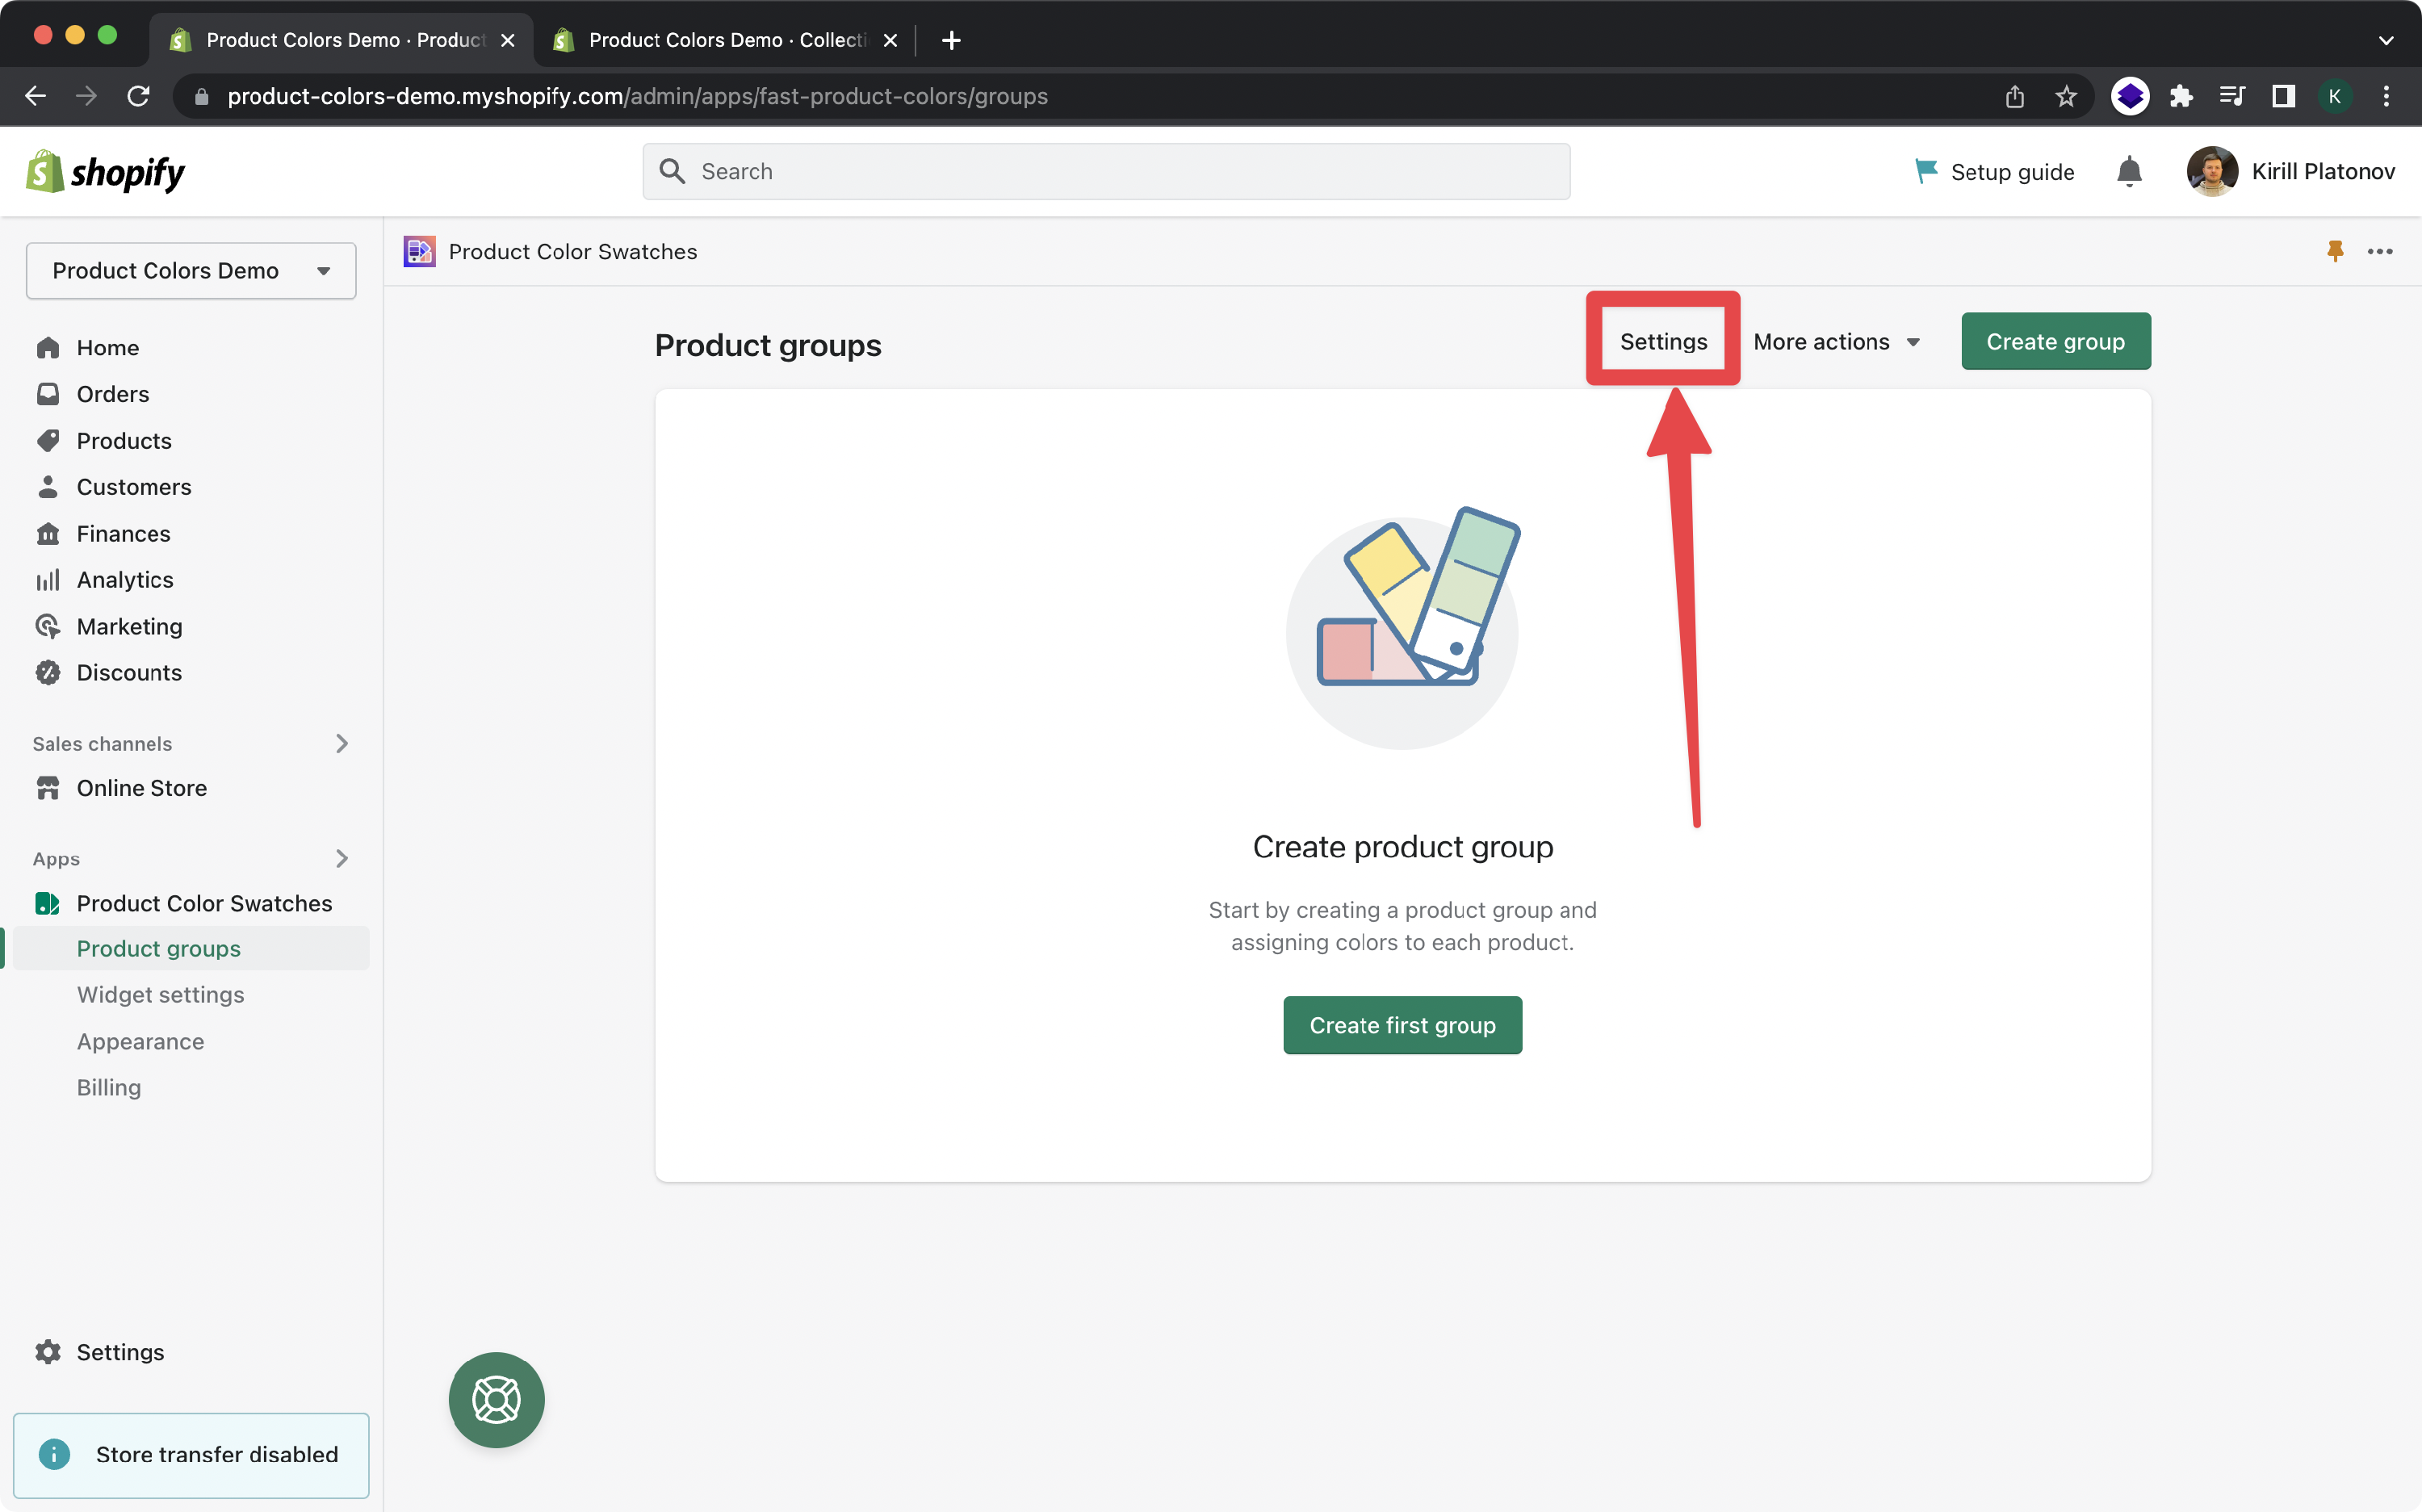2422x1512 pixels.
Task: Click the Setup guide flag
Action: coord(1995,171)
